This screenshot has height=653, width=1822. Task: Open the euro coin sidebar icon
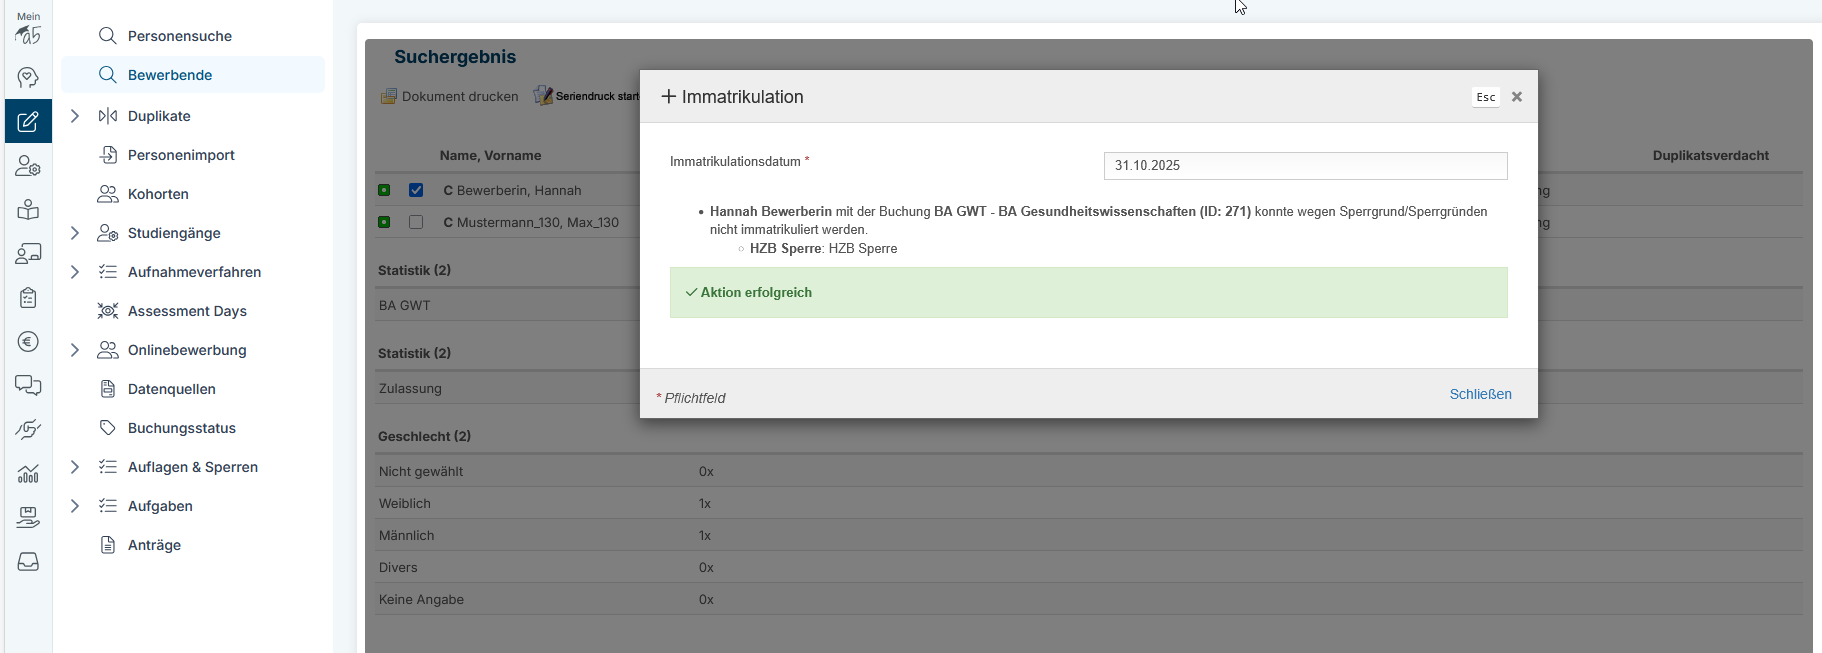pyautogui.click(x=28, y=342)
